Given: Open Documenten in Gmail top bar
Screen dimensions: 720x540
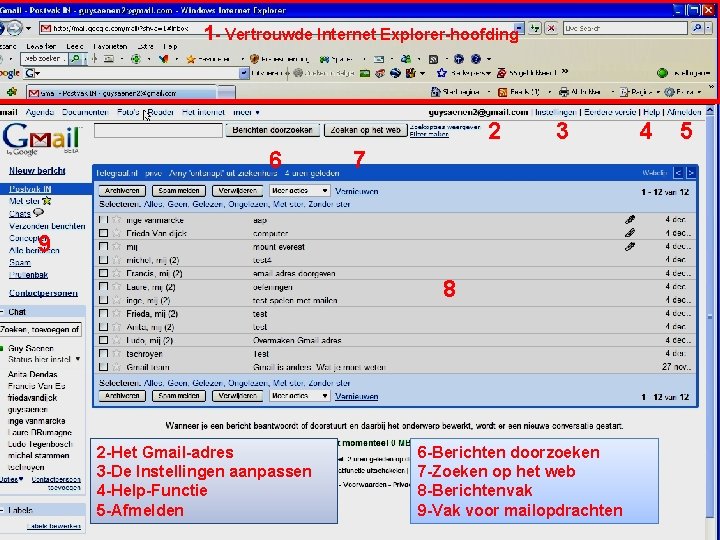Looking at the screenshot, I should [x=85, y=112].
